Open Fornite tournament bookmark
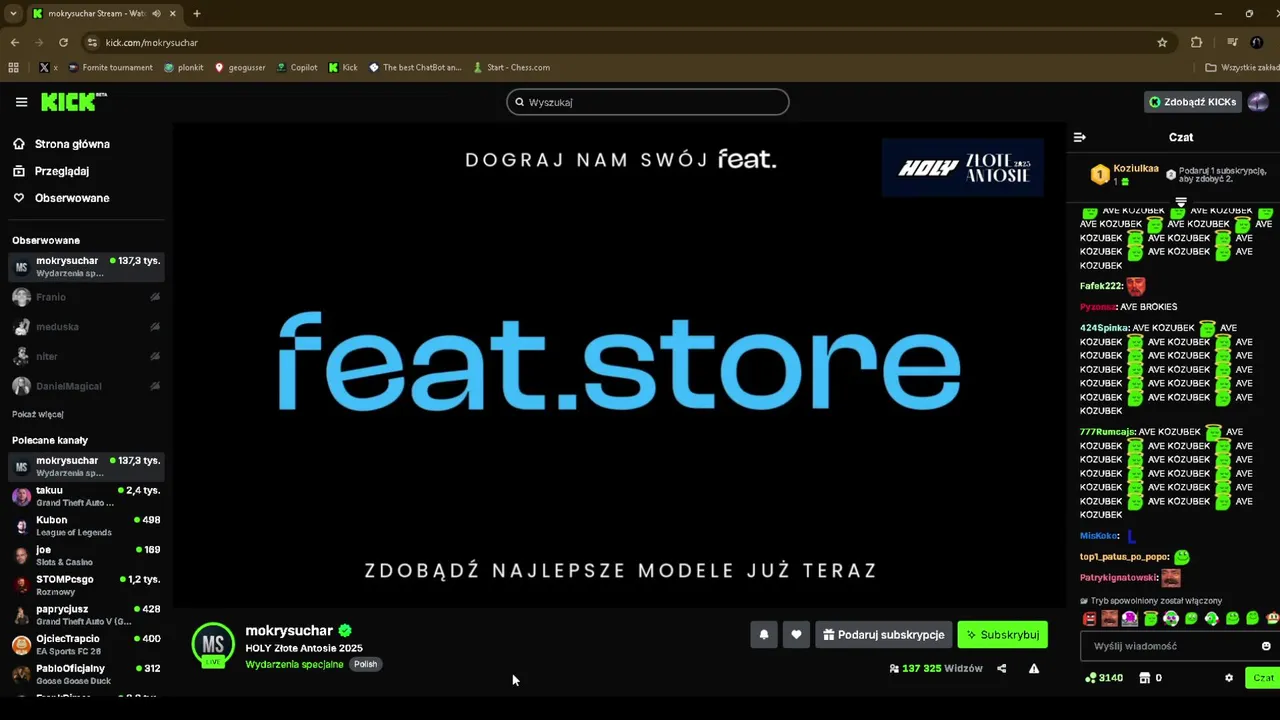Viewport: 1280px width, 720px height. point(110,67)
